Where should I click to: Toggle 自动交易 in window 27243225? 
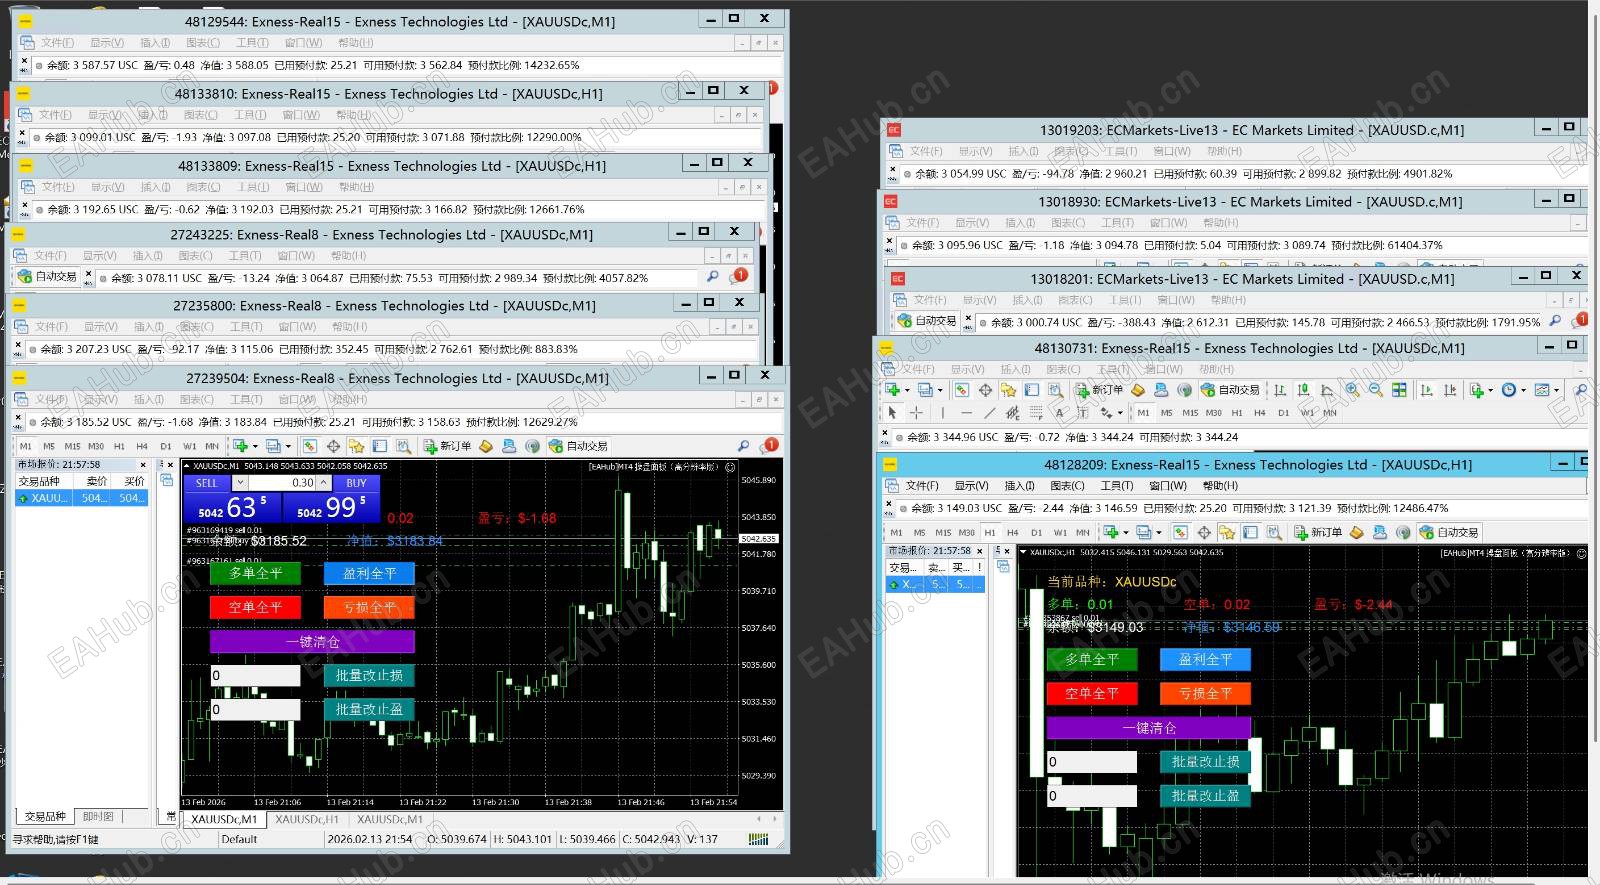pos(47,277)
